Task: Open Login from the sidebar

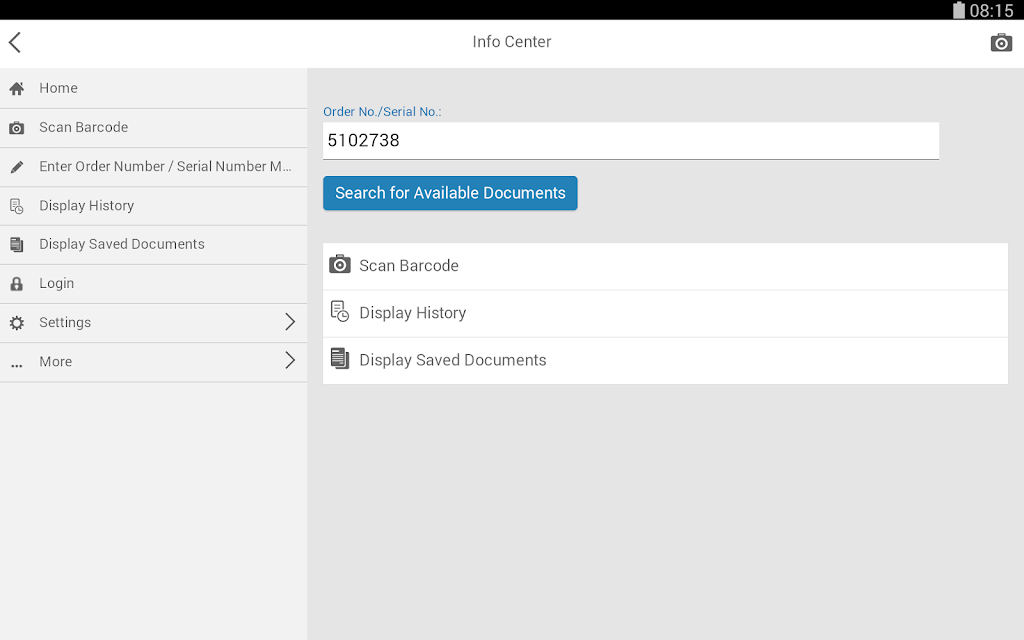Action: click(153, 283)
